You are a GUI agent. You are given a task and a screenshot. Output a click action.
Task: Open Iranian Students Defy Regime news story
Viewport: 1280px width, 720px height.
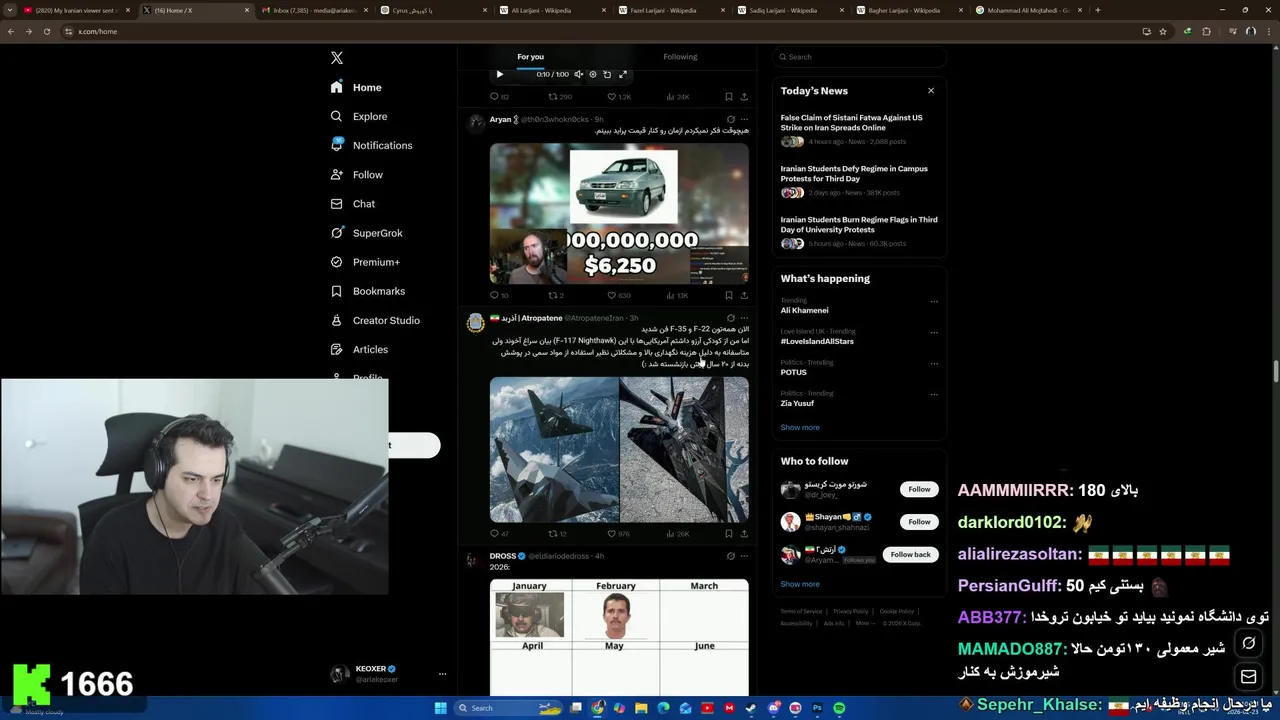[859, 180]
